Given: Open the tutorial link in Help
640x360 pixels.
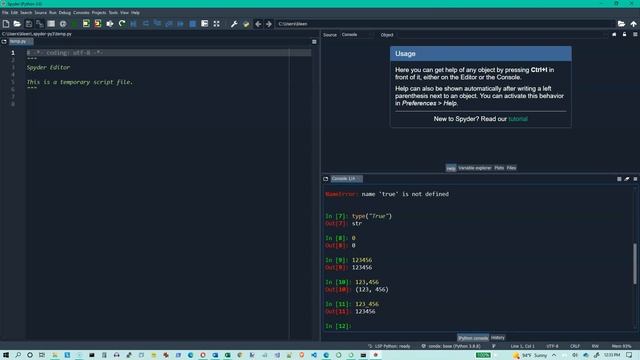Looking at the screenshot, I should point(518,119).
